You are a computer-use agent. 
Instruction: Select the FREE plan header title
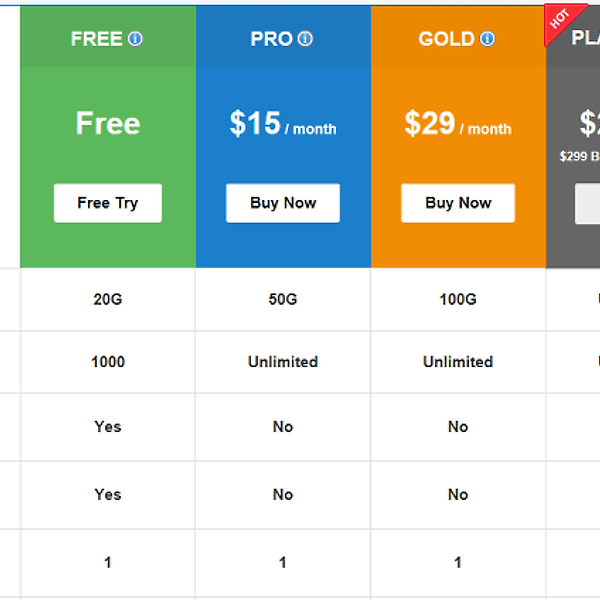(96, 39)
